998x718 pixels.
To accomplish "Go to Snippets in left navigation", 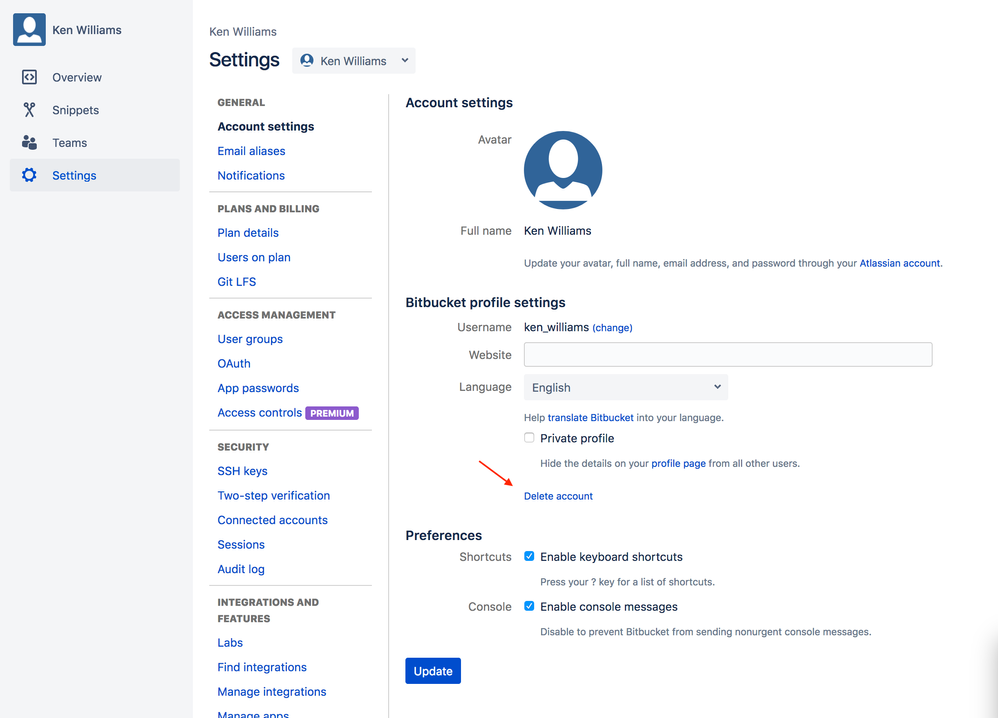I will pos(95,109).
